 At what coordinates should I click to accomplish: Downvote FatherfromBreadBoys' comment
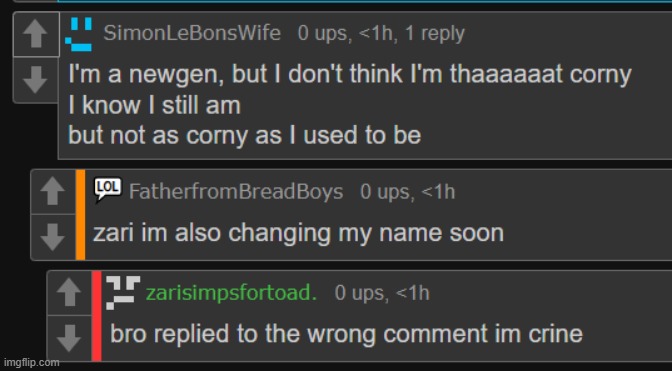[53, 237]
